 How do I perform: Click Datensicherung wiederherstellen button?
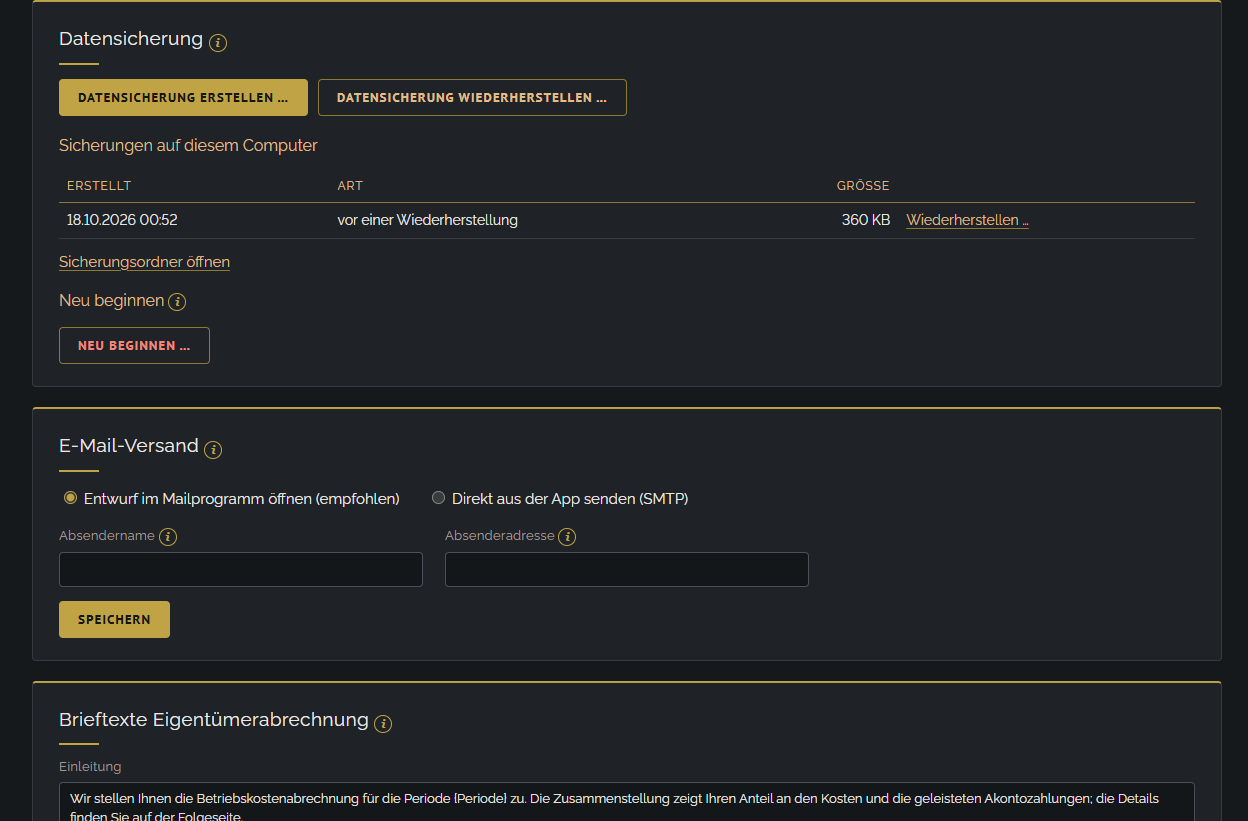(x=472, y=98)
